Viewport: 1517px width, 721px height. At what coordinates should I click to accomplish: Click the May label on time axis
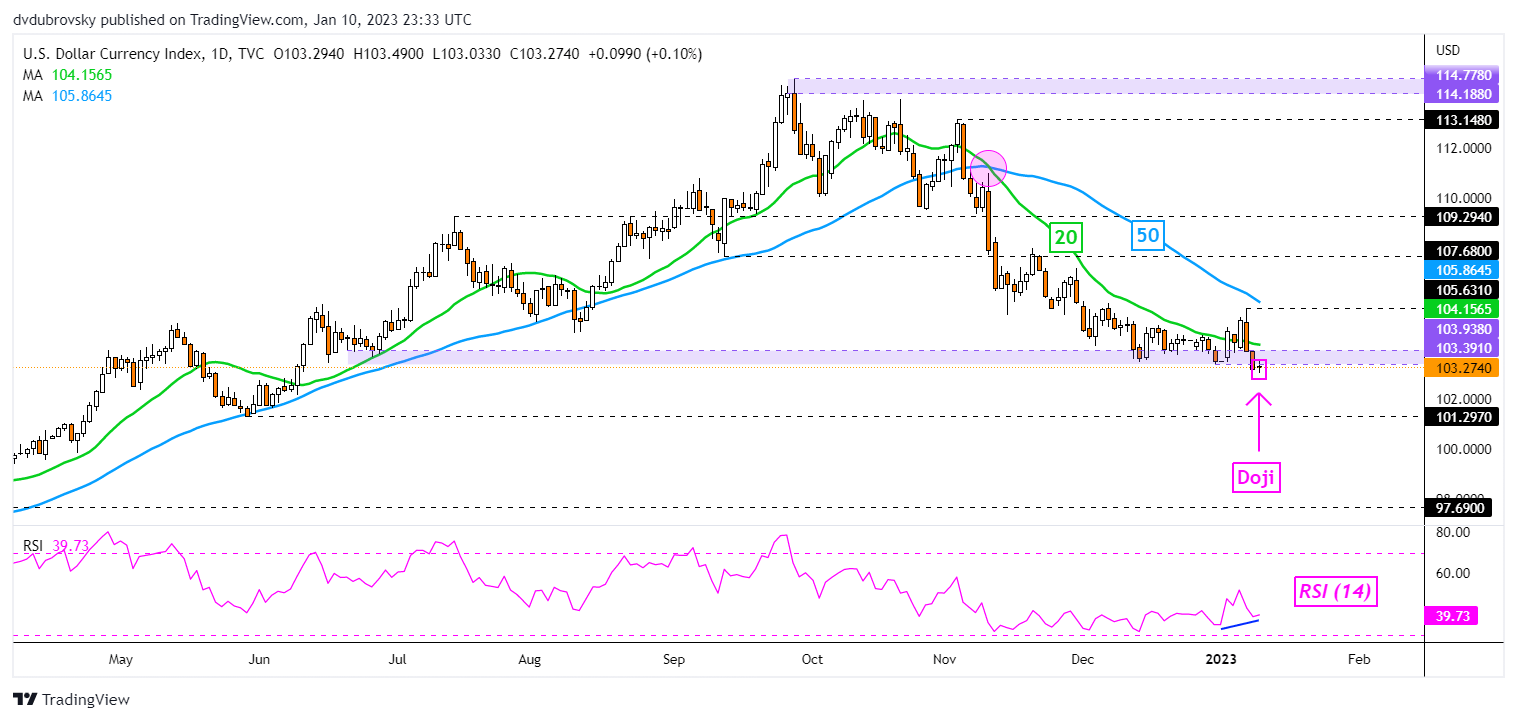(120, 659)
